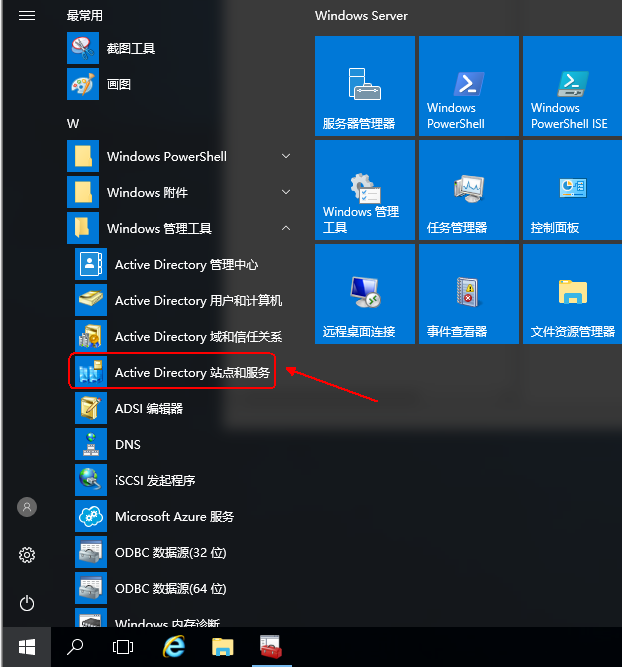The height and width of the screenshot is (667, 622).
Task: Click the user account button
Action: (x=27, y=507)
